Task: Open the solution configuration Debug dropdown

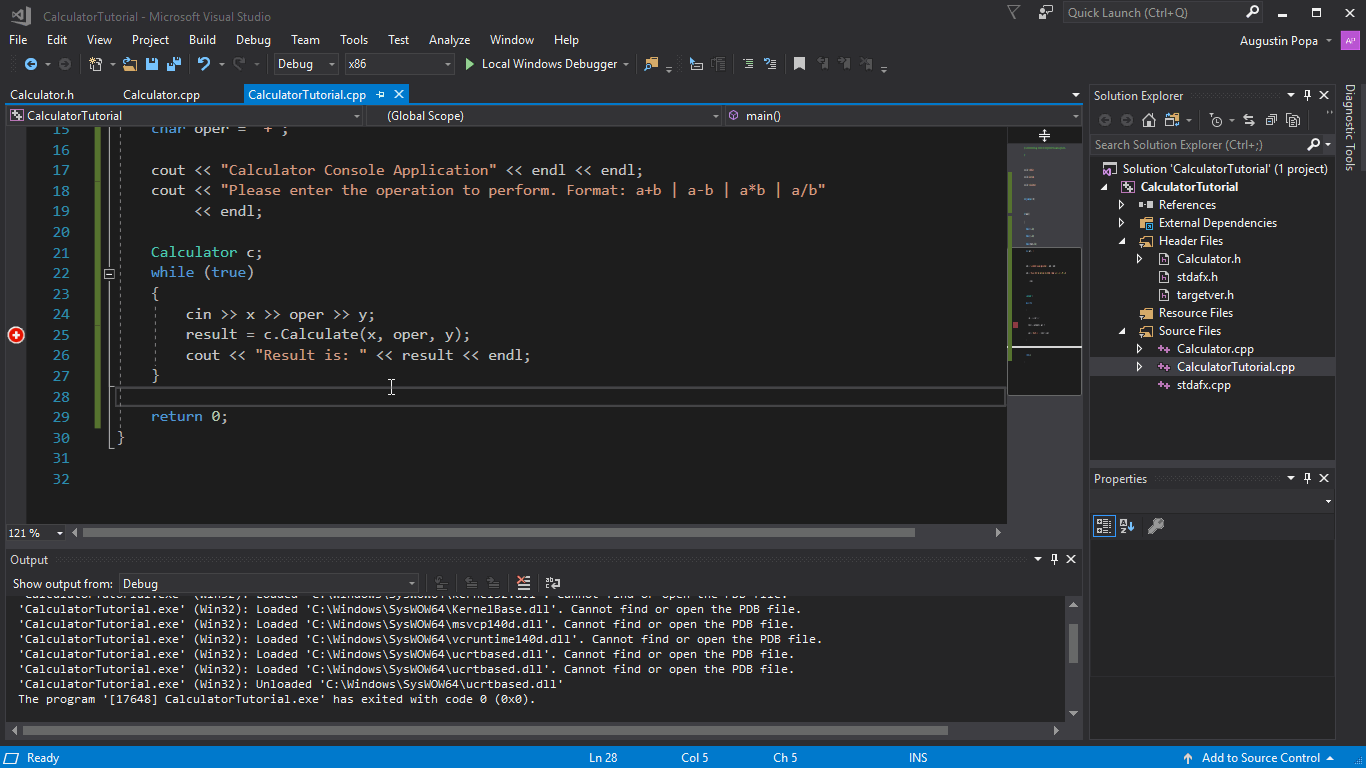Action: [x=331, y=63]
